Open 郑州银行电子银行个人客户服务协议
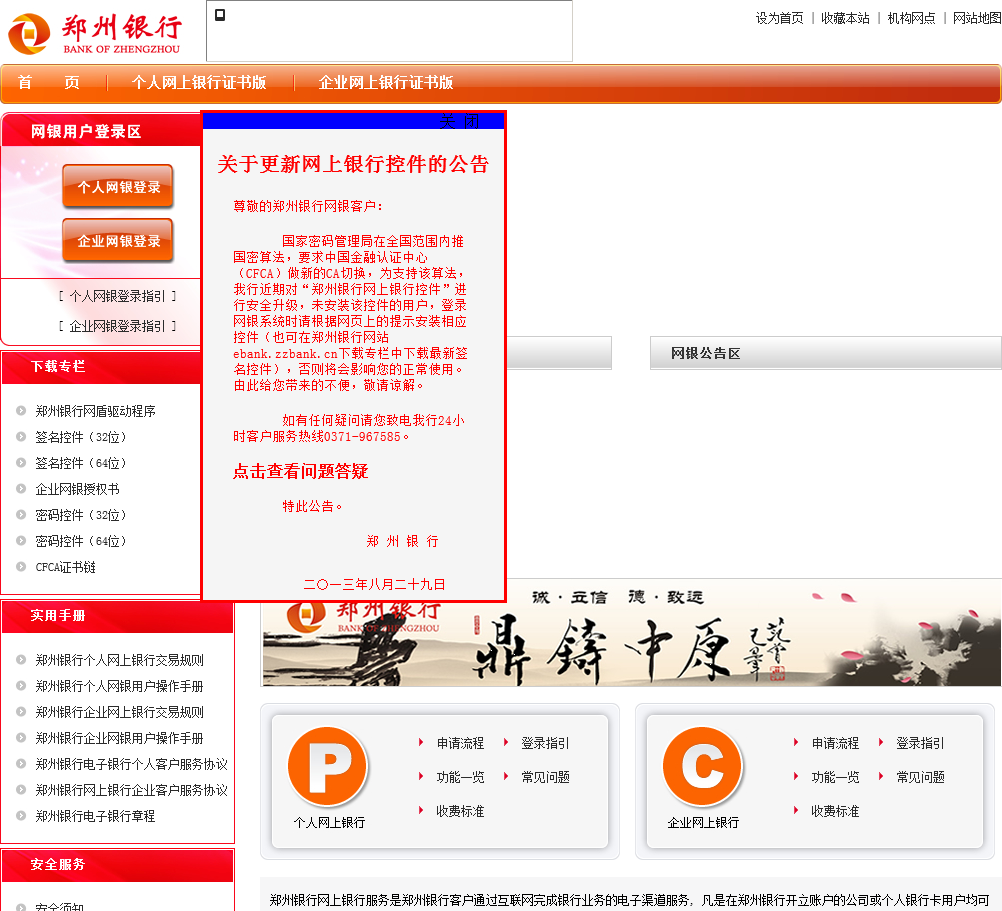This screenshot has height=911, width=1002. pos(132,764)
